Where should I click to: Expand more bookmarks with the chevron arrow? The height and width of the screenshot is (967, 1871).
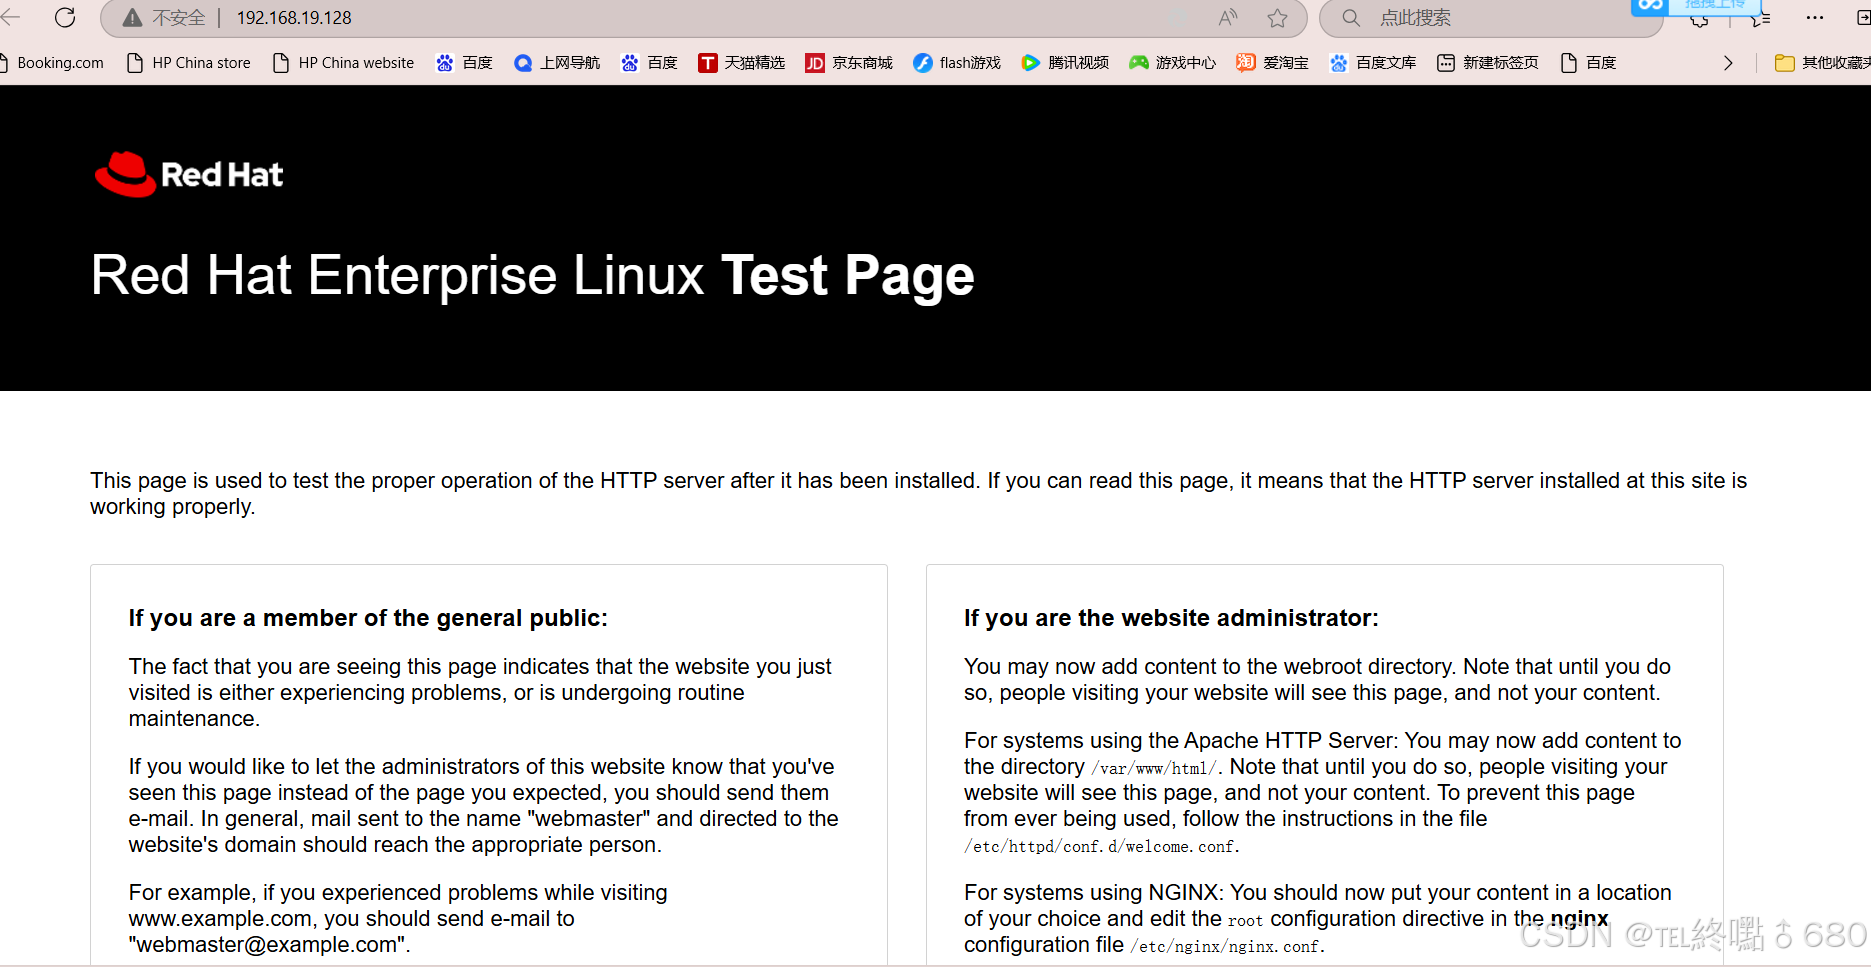tap(1728, 63)
